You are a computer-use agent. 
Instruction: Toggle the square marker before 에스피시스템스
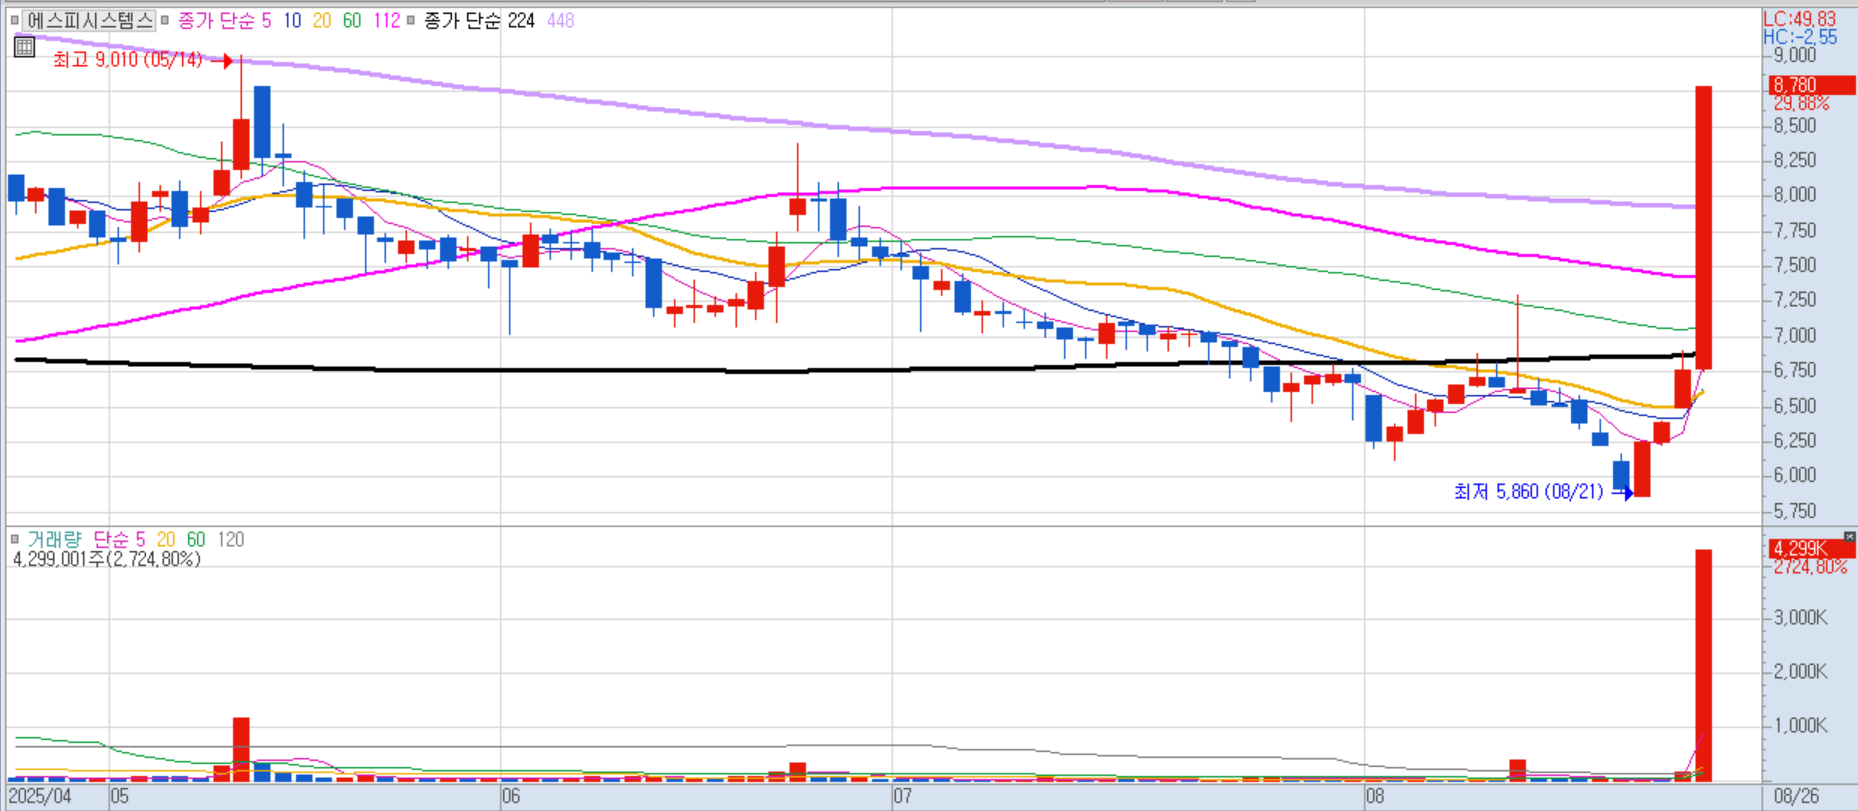(14, 20)
